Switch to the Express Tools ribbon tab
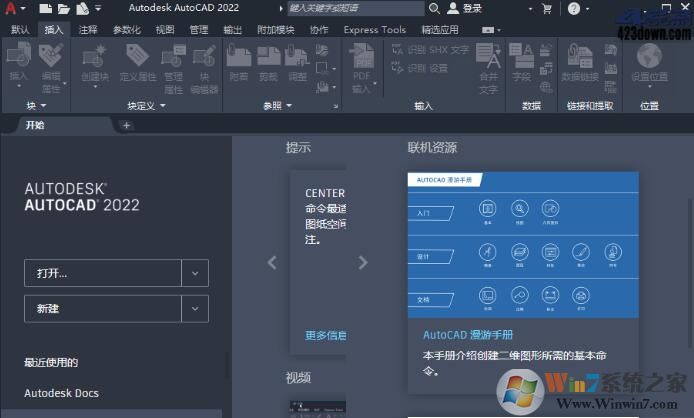 374,30
